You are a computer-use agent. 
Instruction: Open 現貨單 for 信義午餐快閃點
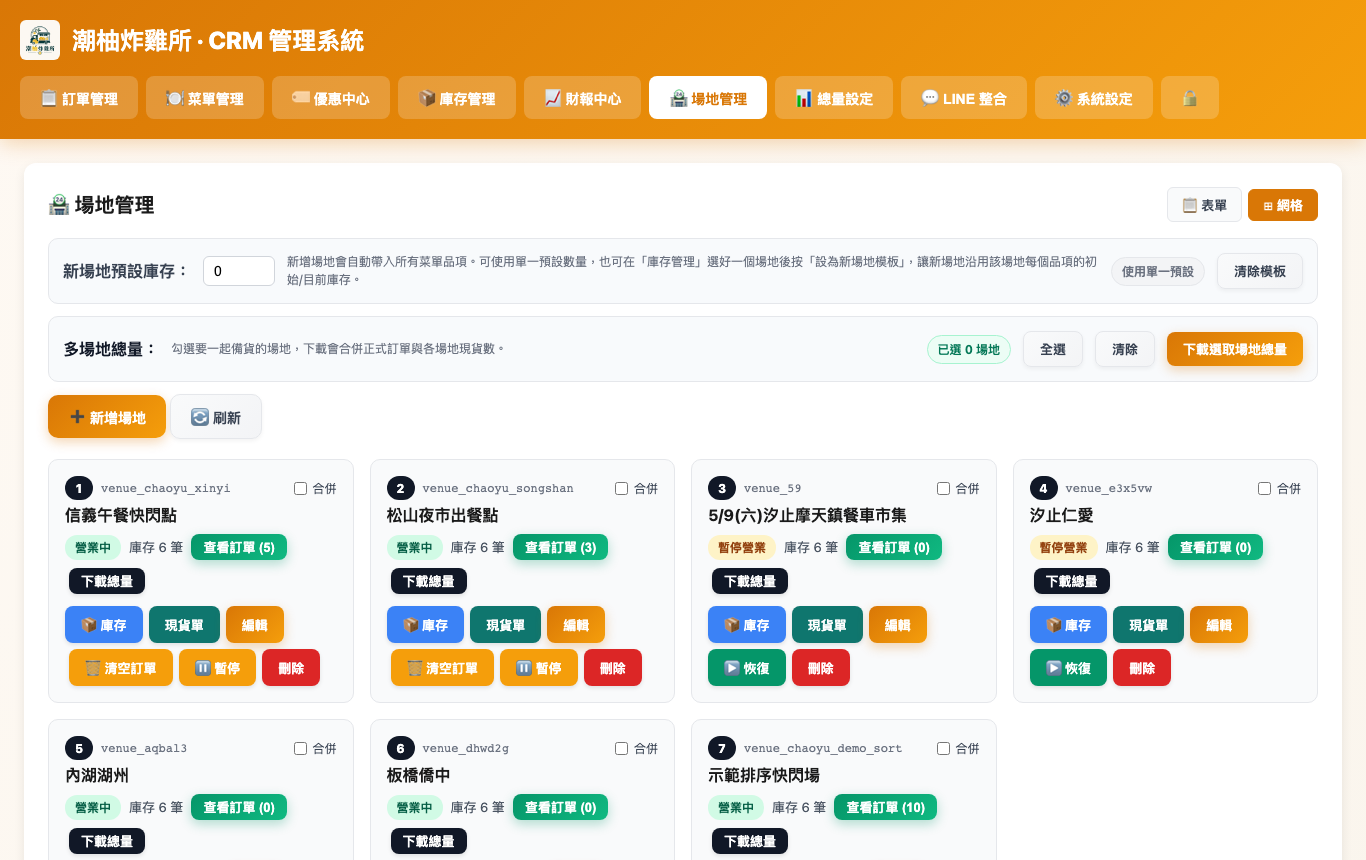tap(184, 625)
